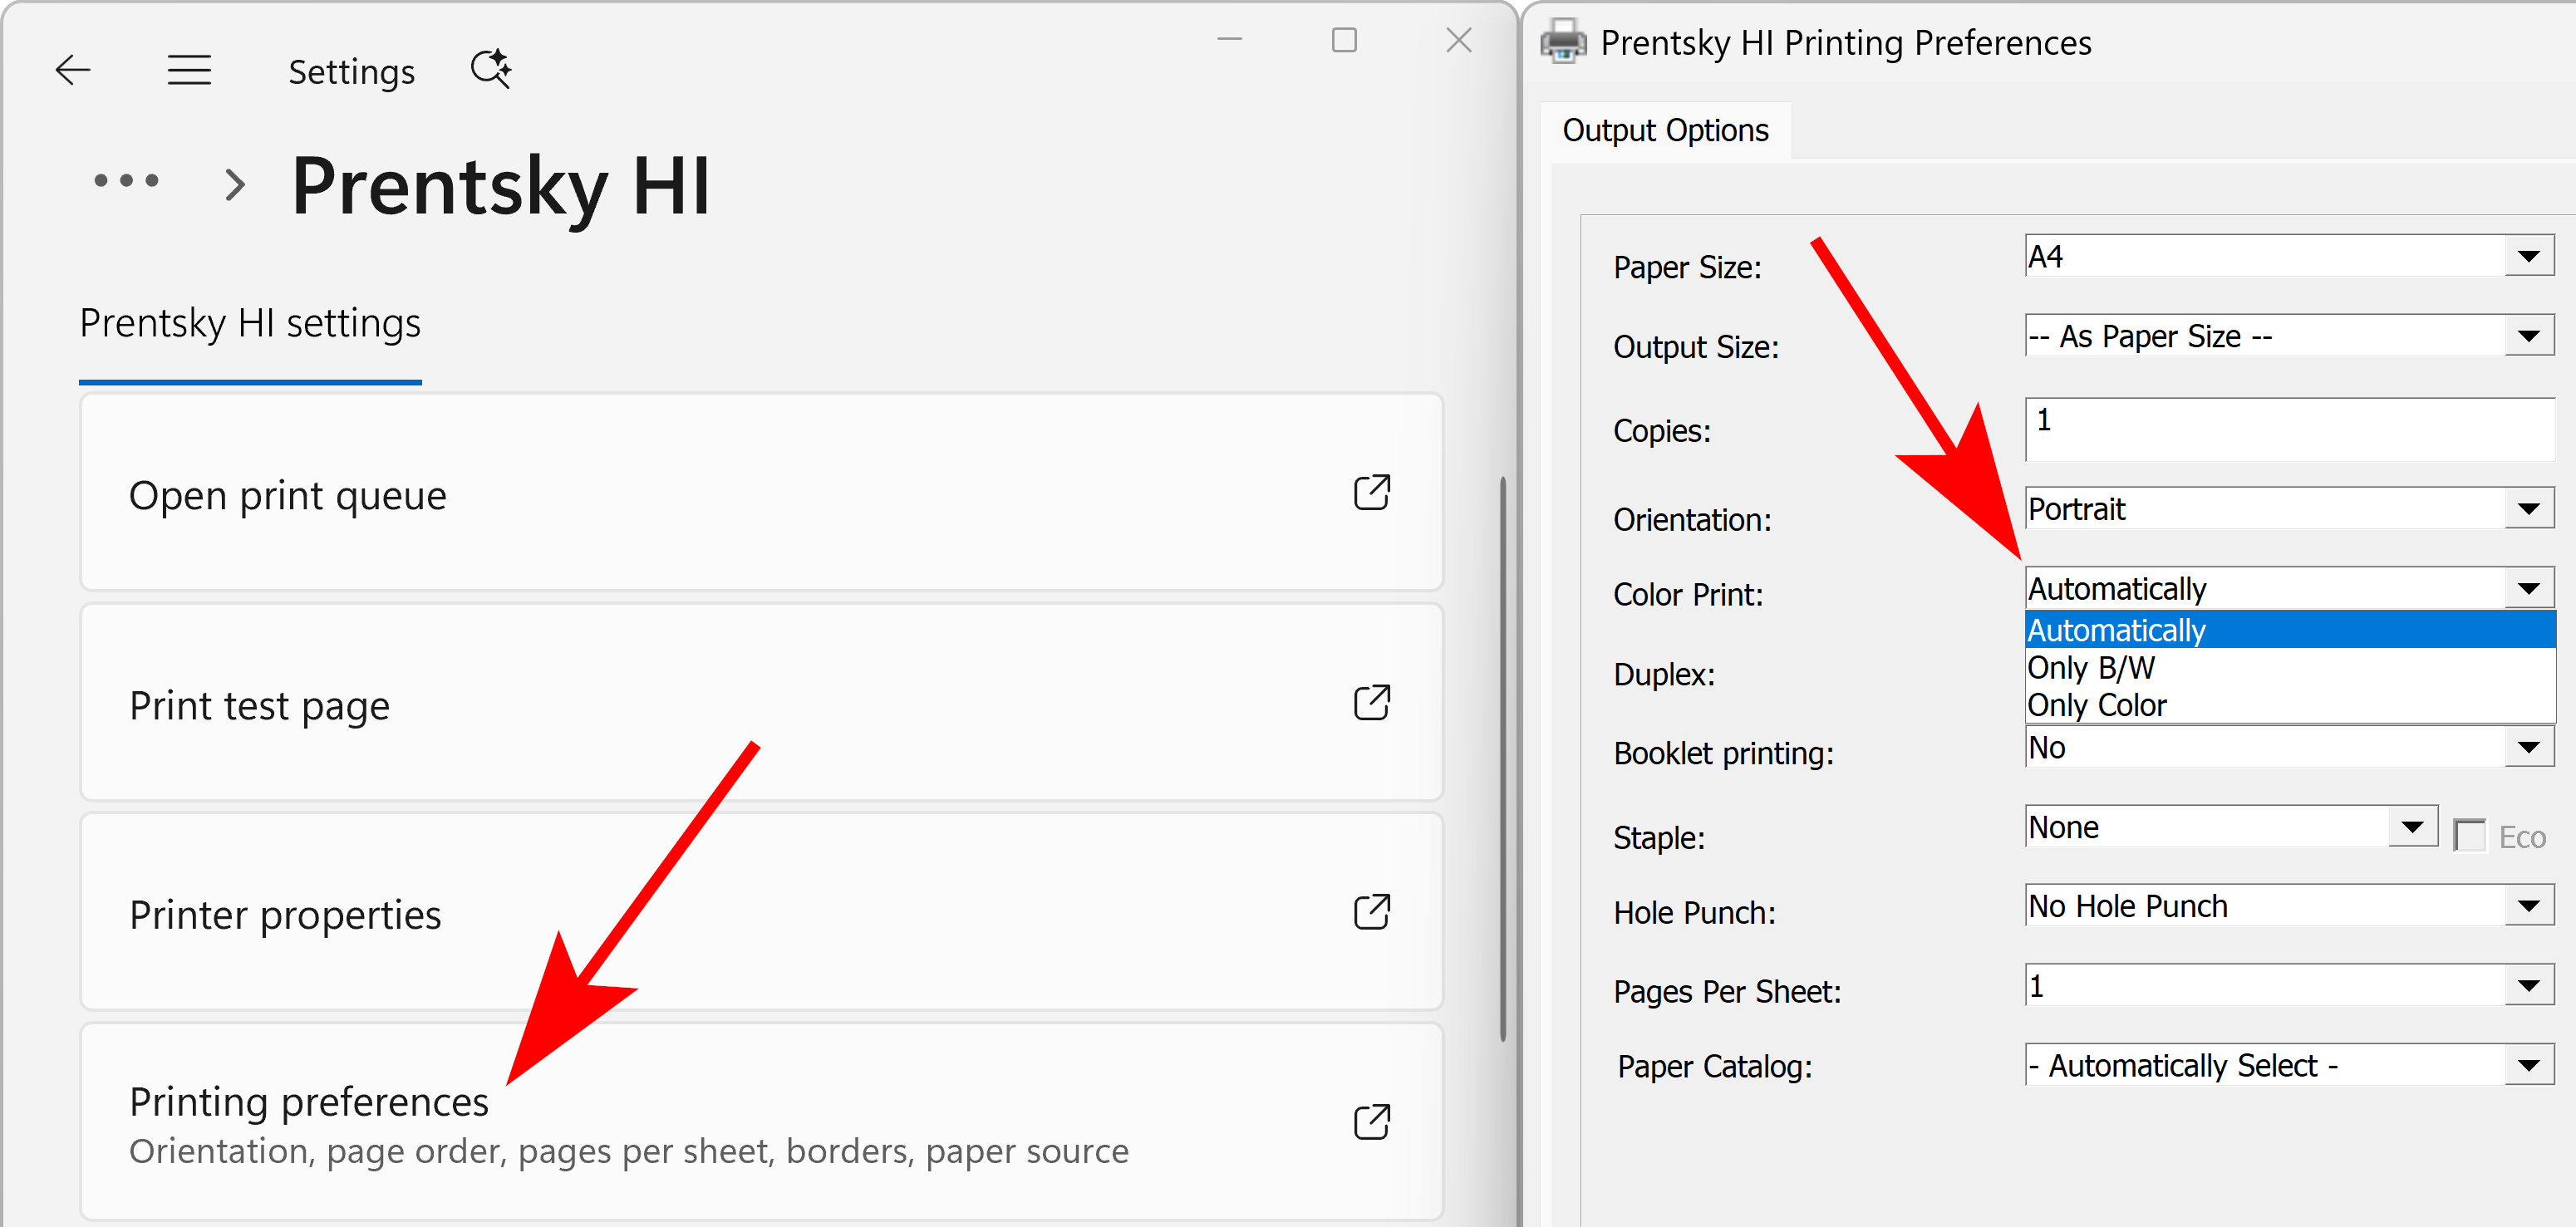The height and width of the screenshot is (1227, 2576).
Task: Enable the Eco checkbox
Action: click(2470, 836)
